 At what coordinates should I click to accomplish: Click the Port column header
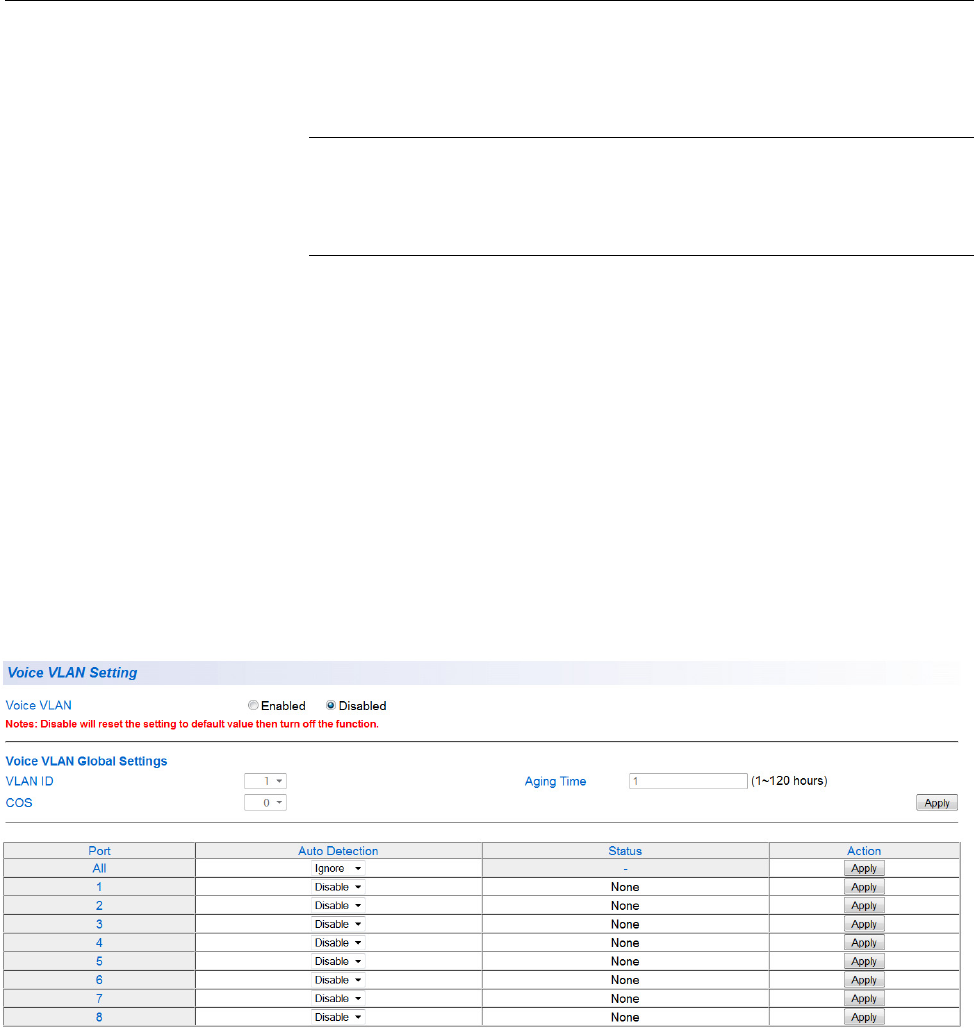click(x=99, y=851)
